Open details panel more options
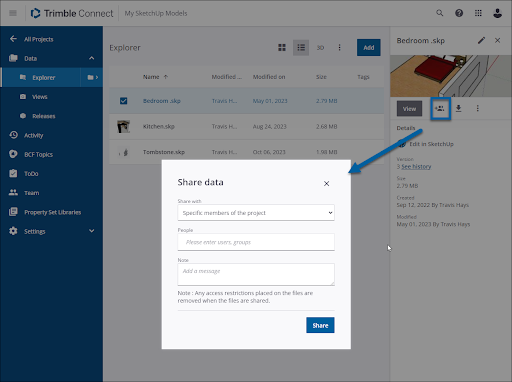Screen dimensions: 512x382 (478, 108)
